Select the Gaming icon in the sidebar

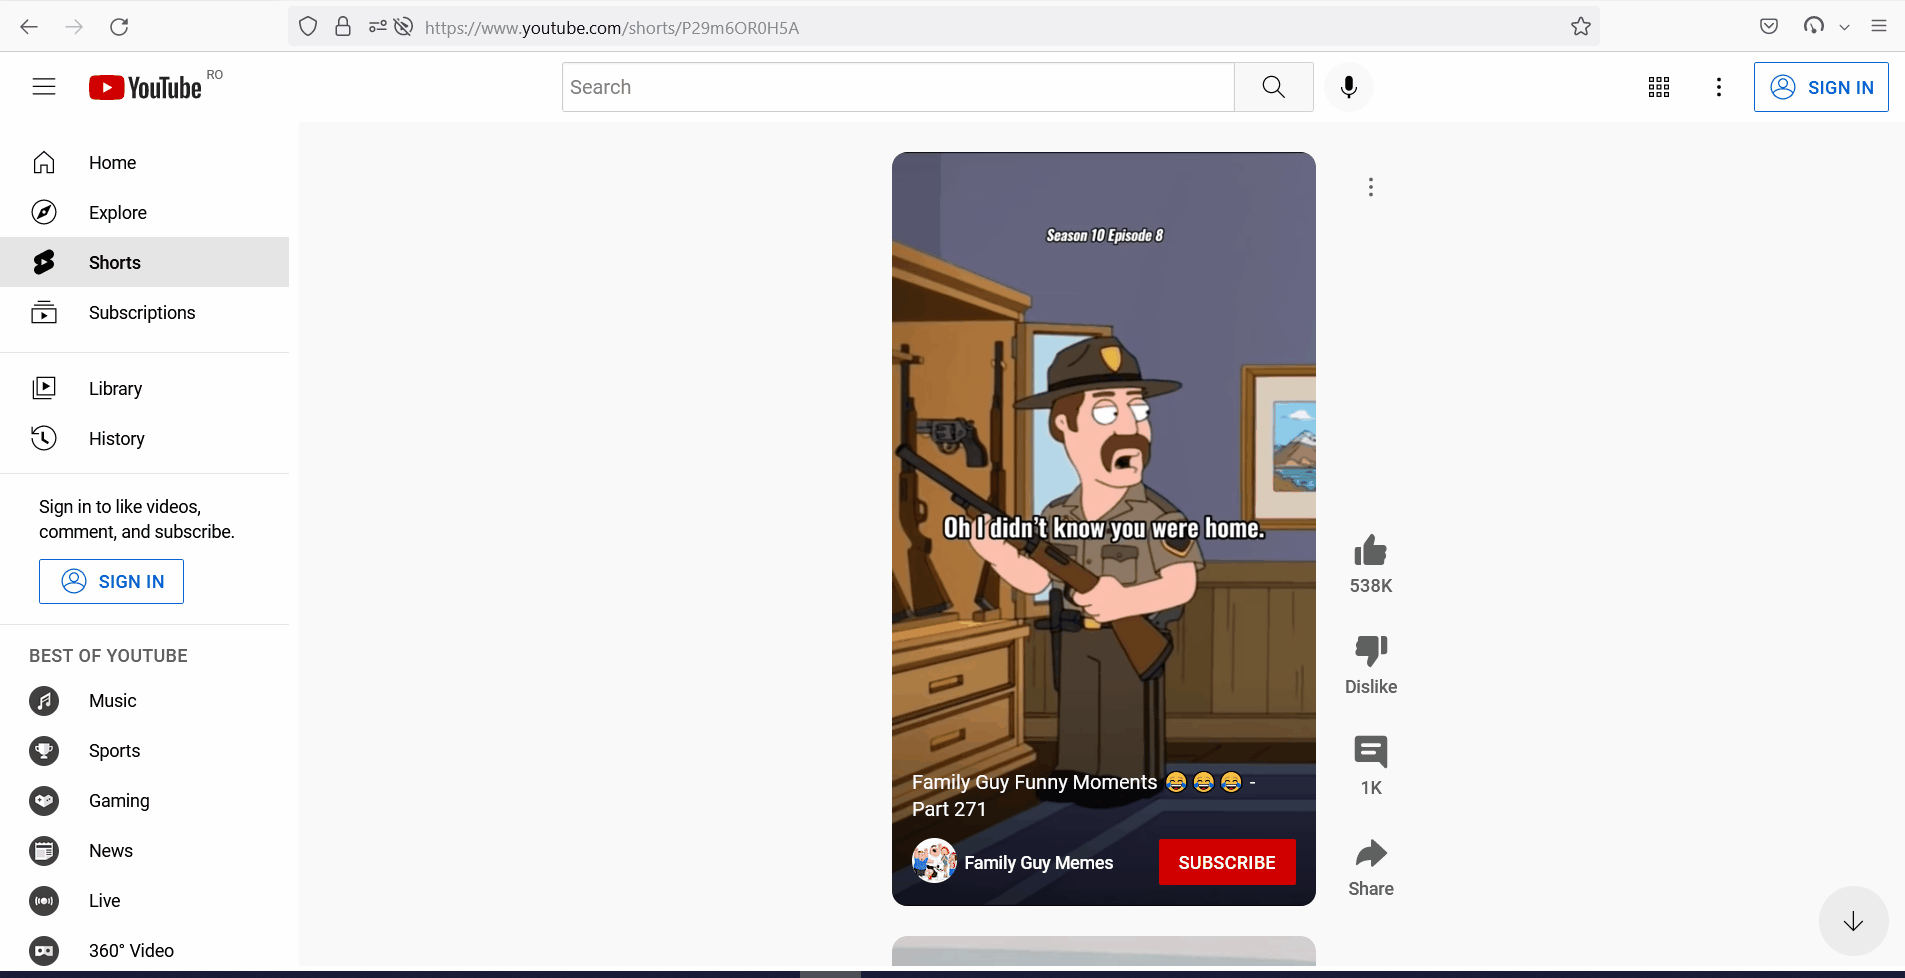coord(44,800)
